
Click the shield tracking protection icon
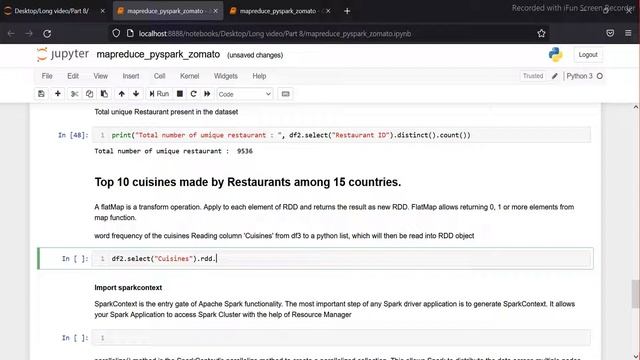tap(116, 33)
